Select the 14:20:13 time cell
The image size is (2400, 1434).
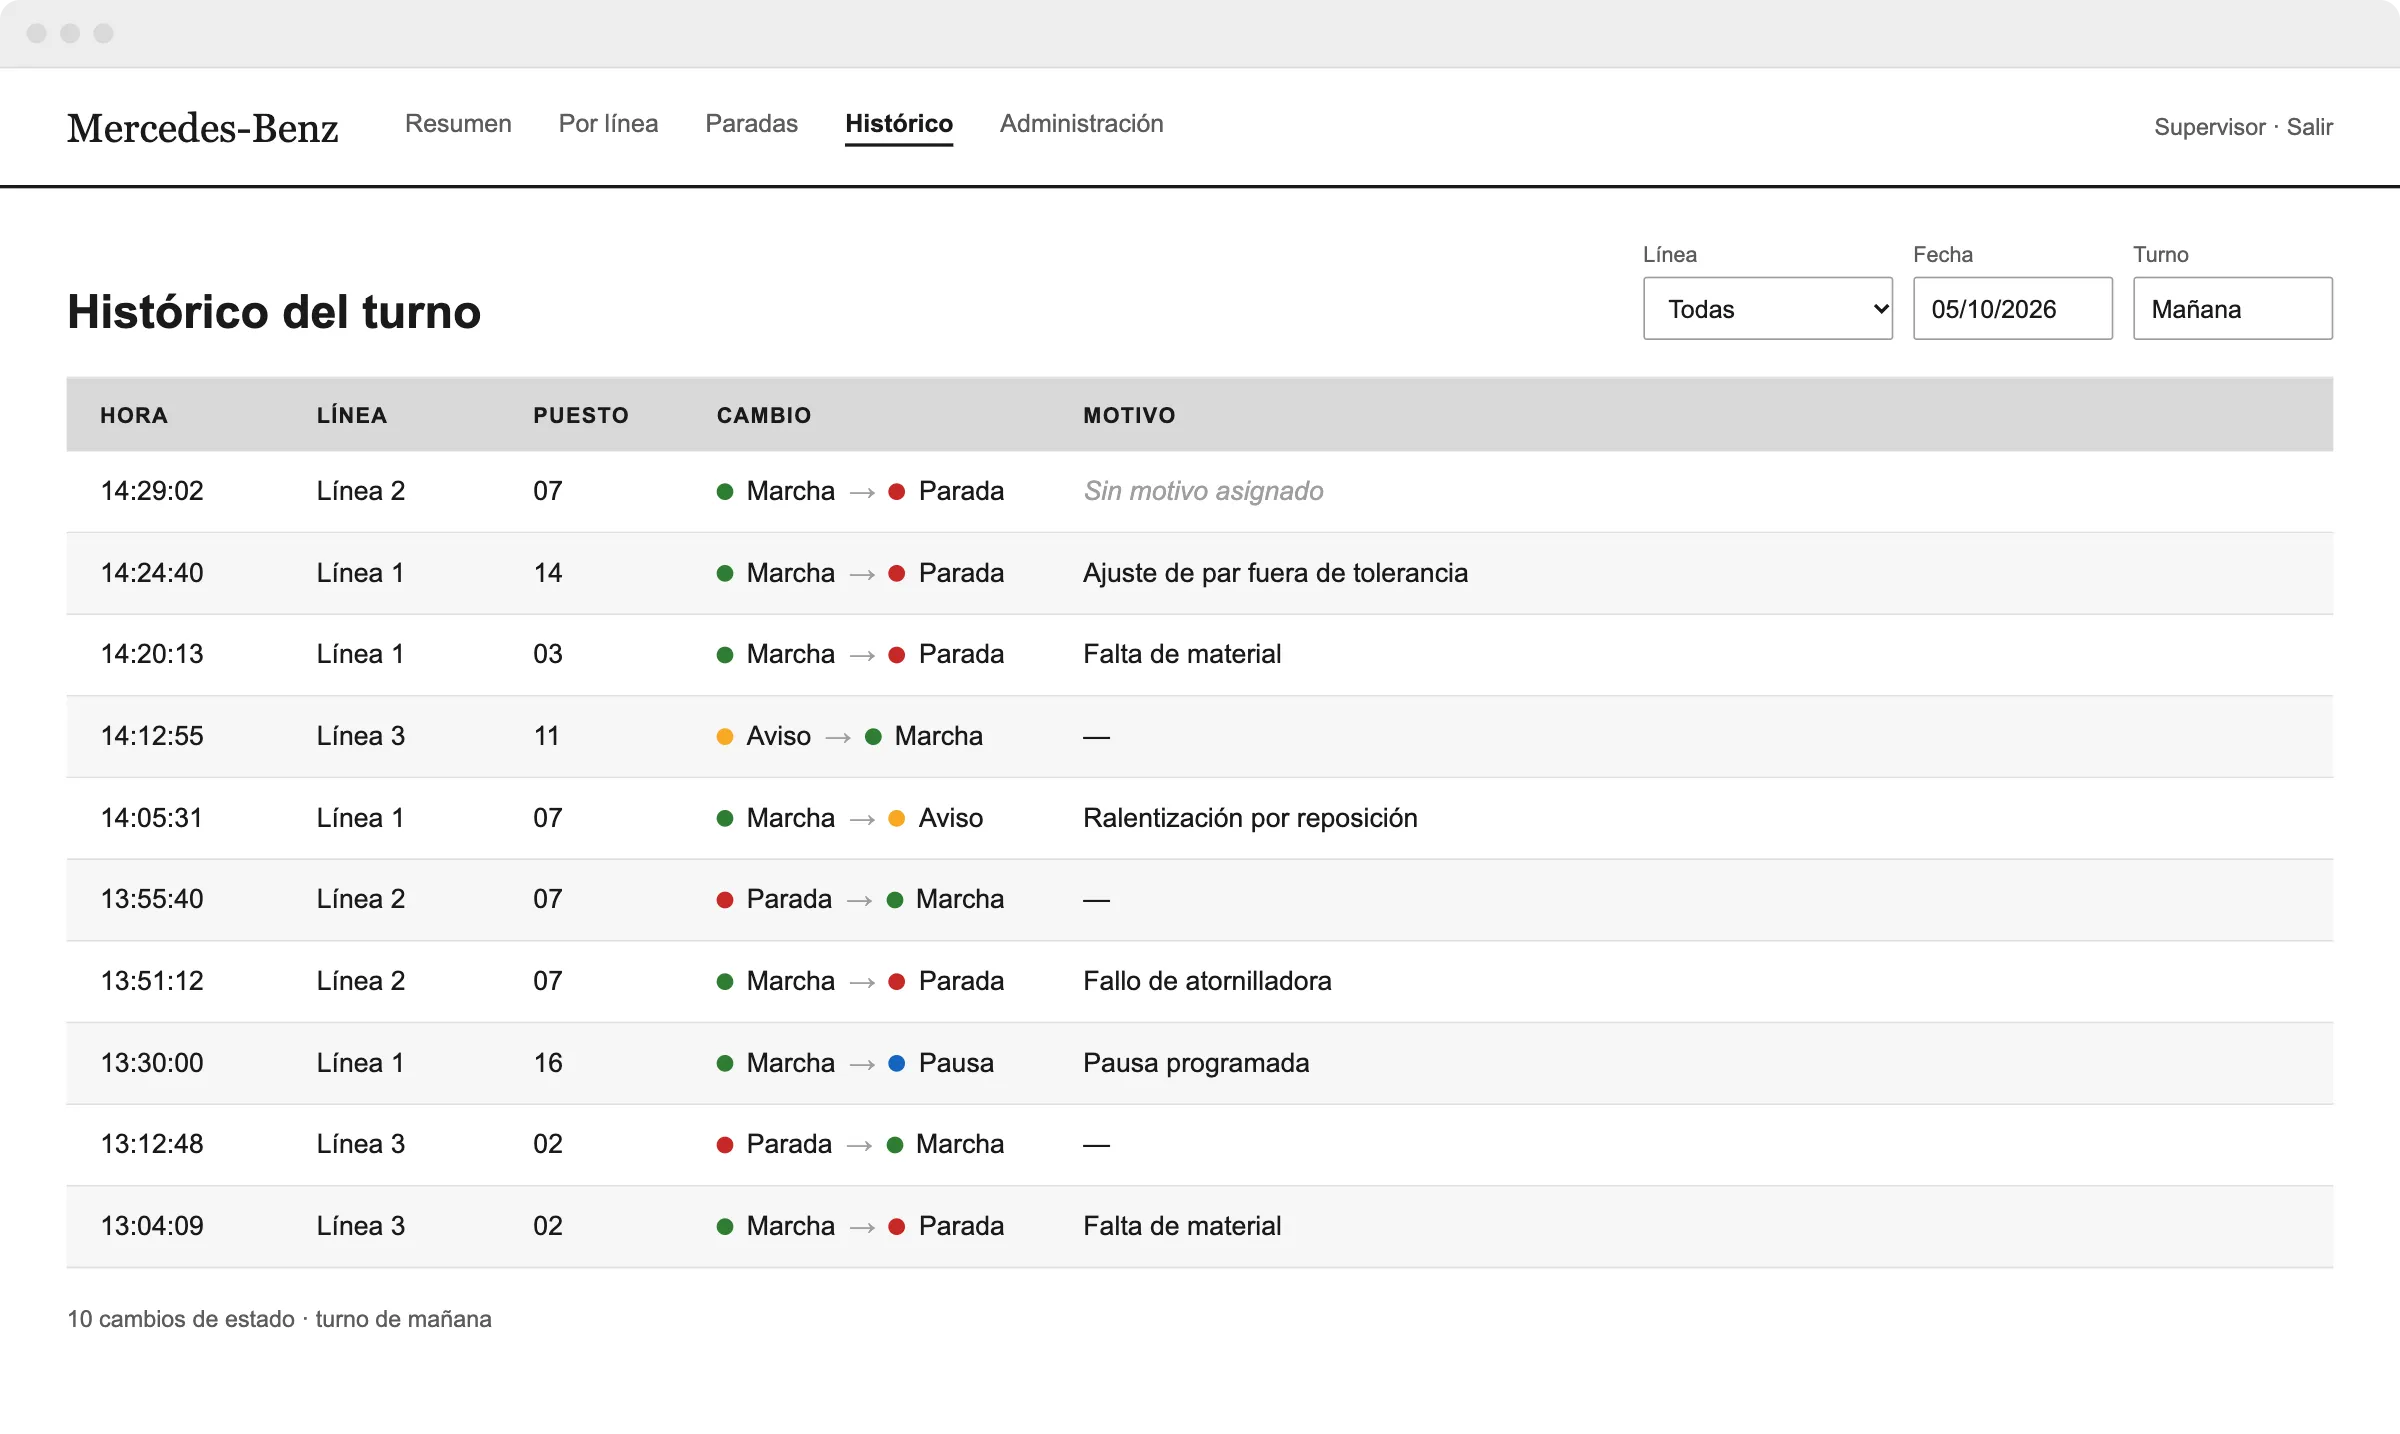152,654
